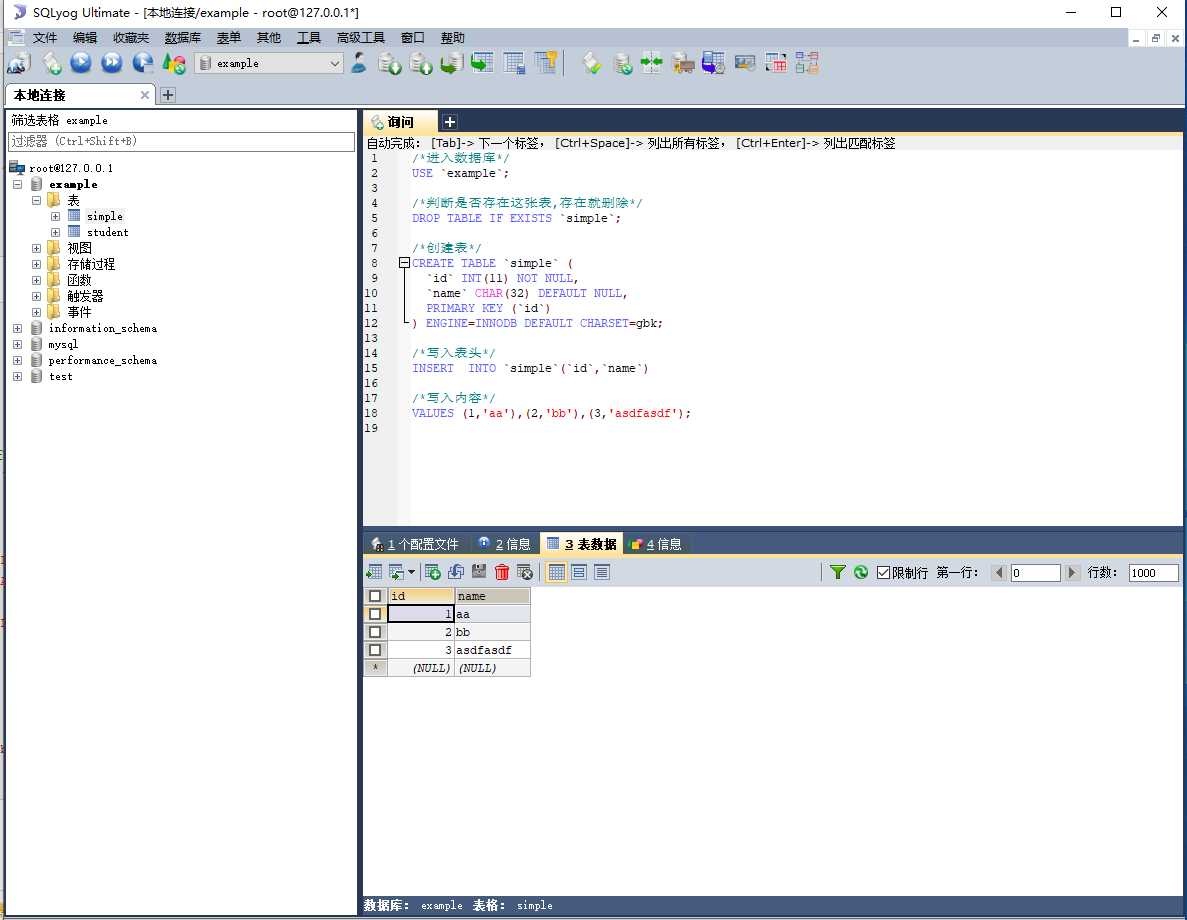Expand the student table node
This screenshot has width=1187, height=920.
click(55, 232)
